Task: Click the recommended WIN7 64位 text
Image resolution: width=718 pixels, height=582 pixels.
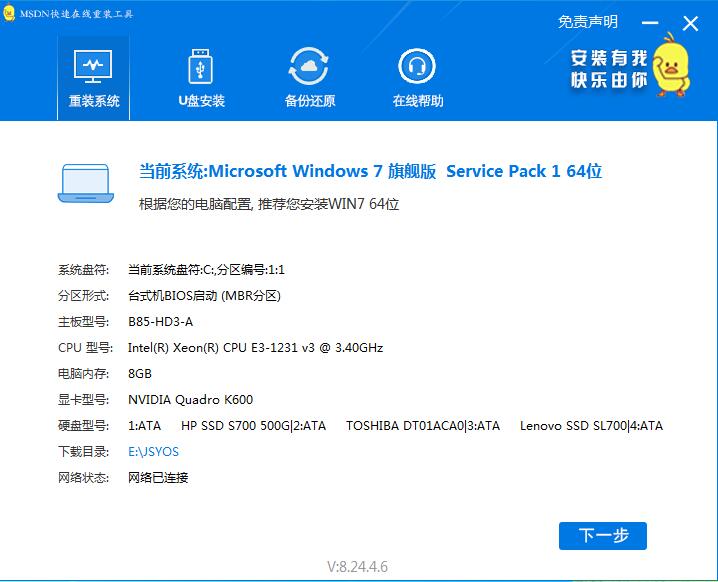Action: (x=269, y=204)
